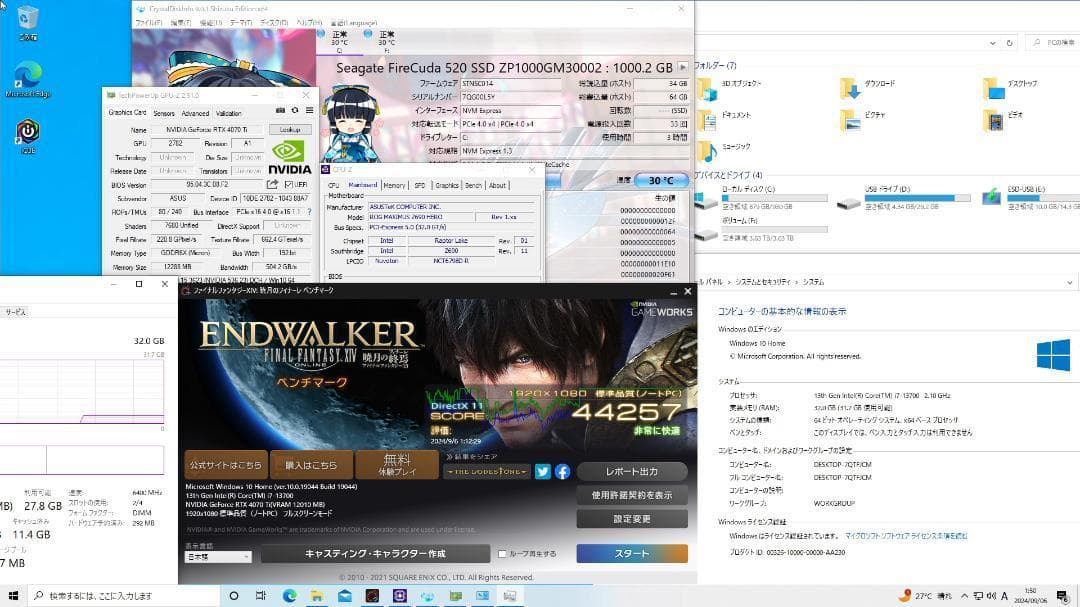Click the Facebook share icon in the benchmark window
Image resolution: width=1080 pixels, height=607 pixels.
coord(562,472)
